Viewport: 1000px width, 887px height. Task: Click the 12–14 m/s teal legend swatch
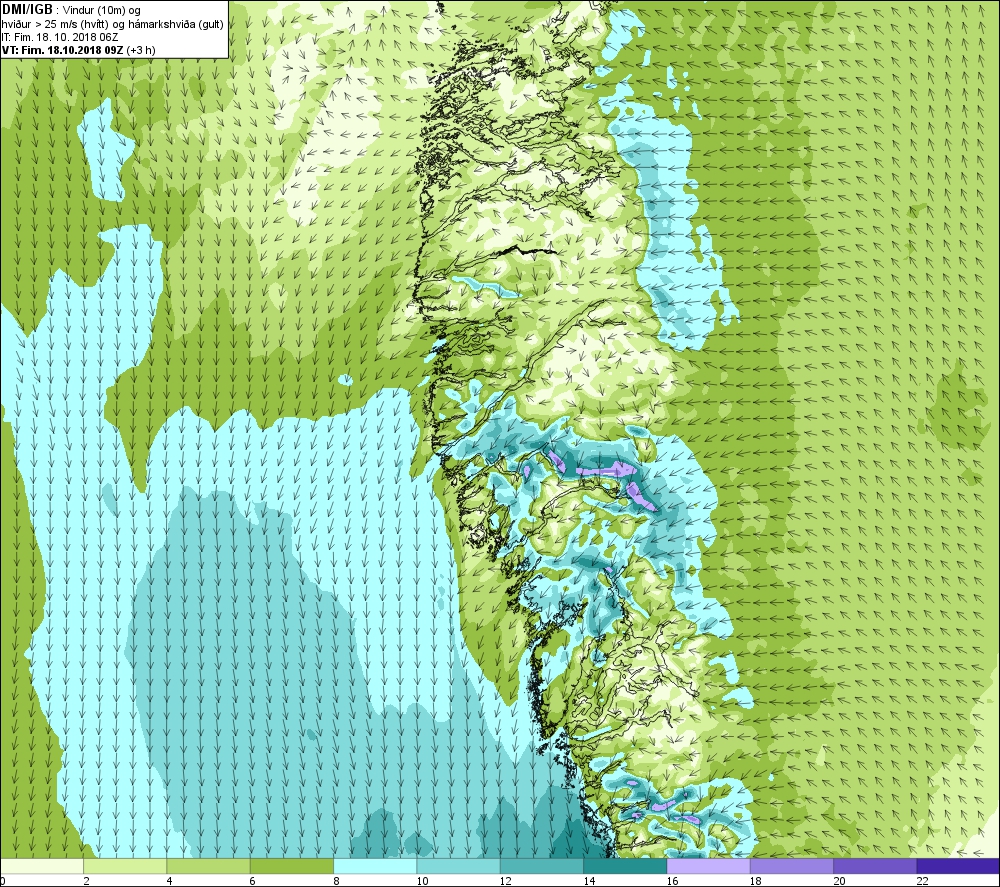coord(541,866)
